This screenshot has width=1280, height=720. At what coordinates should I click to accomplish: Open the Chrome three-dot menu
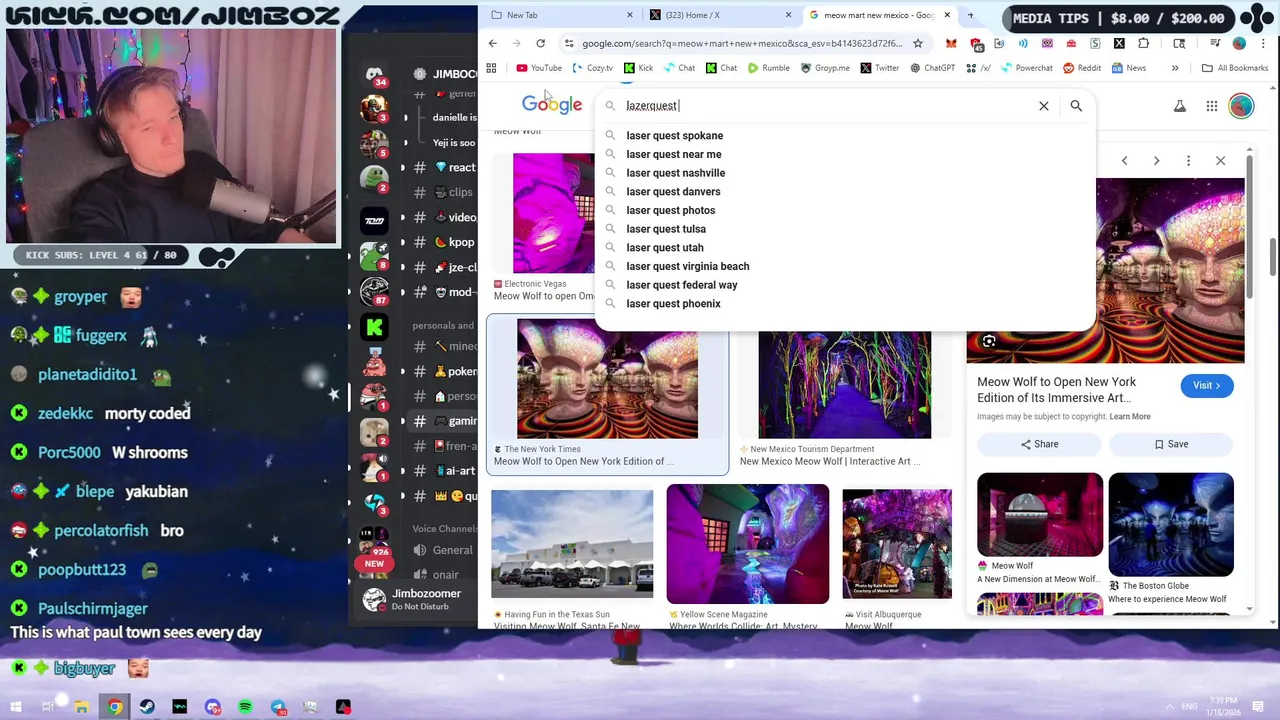[1262, 43]
